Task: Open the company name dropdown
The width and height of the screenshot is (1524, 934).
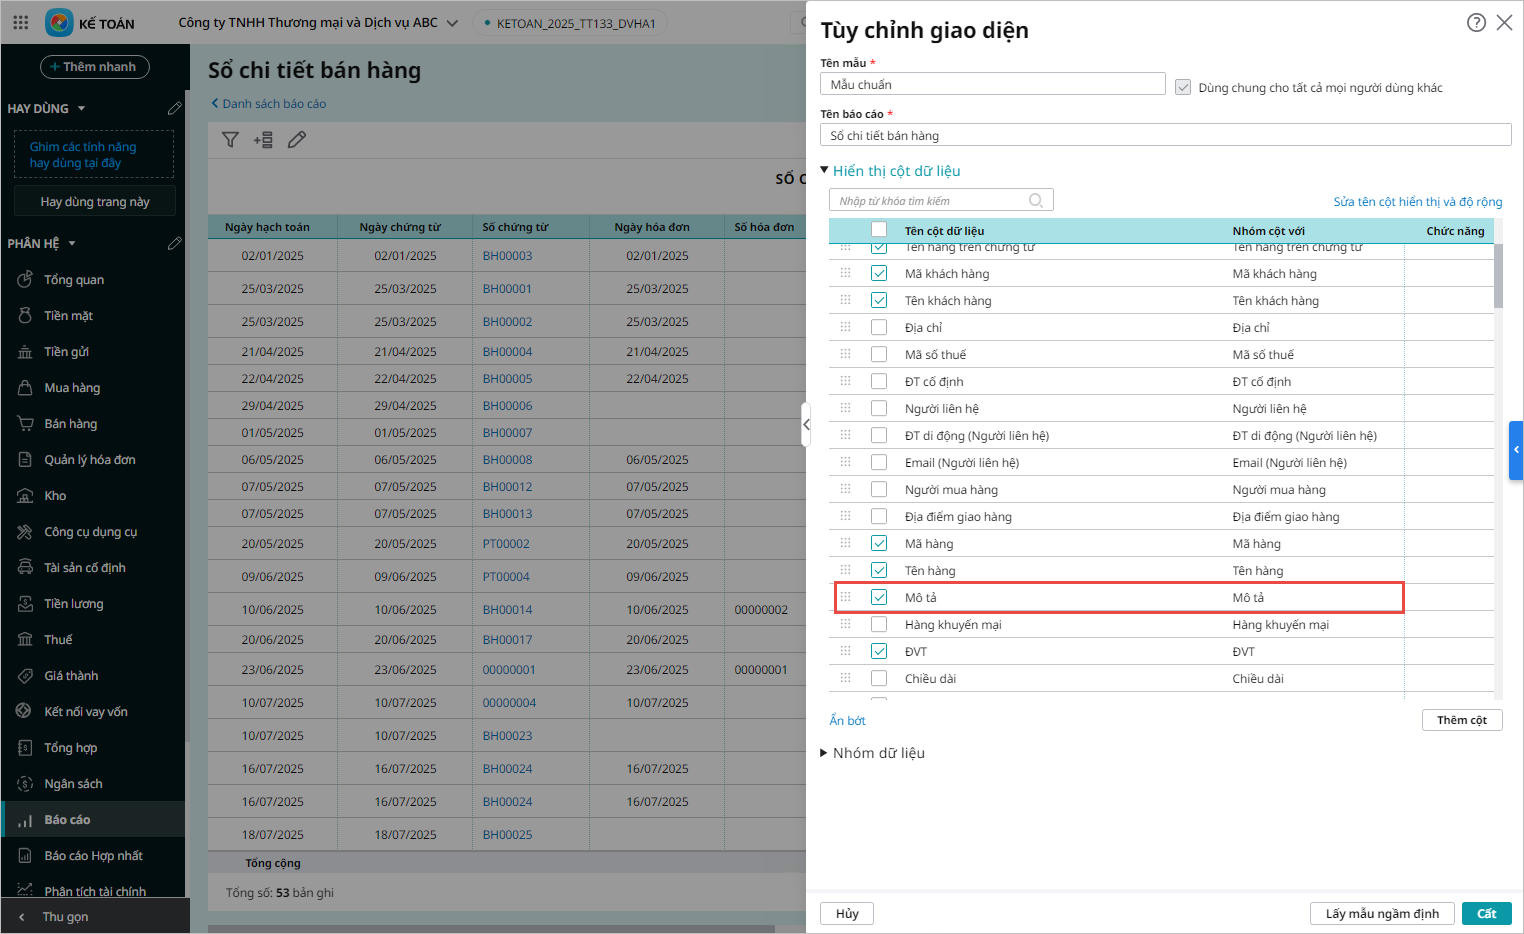Action: pos(452,23)
